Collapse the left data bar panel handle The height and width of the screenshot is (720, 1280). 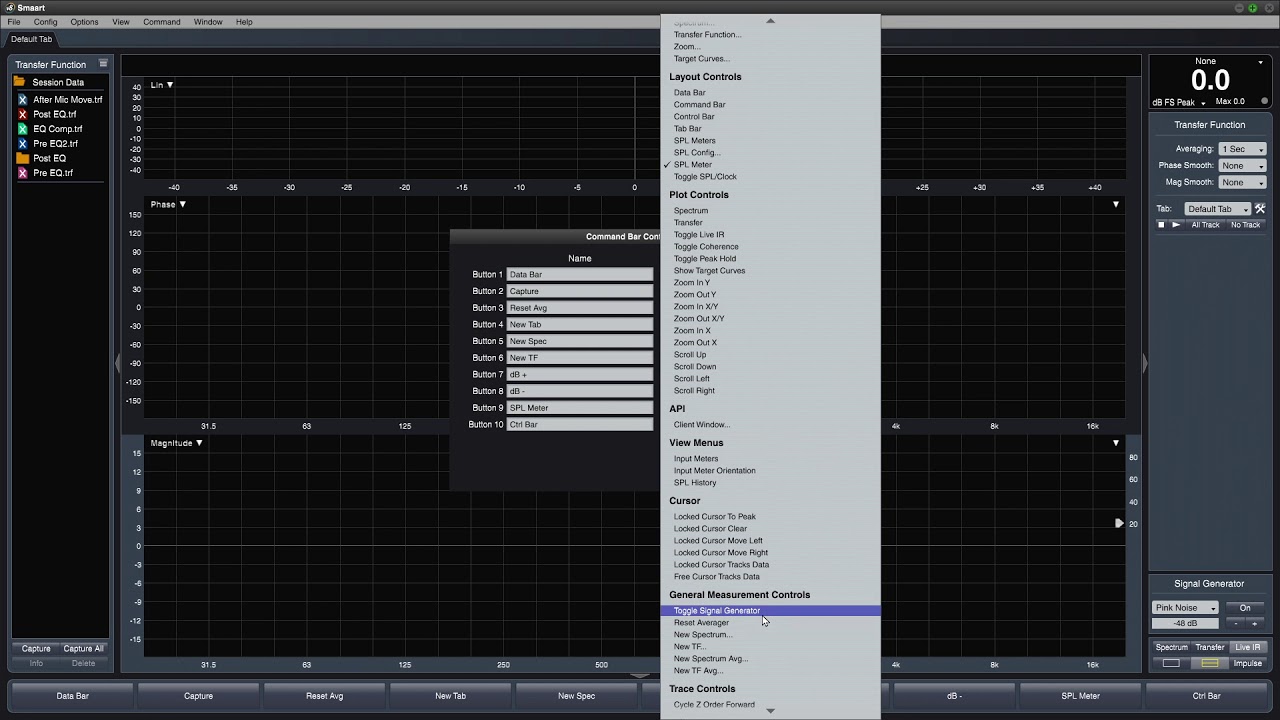[117, 364]
